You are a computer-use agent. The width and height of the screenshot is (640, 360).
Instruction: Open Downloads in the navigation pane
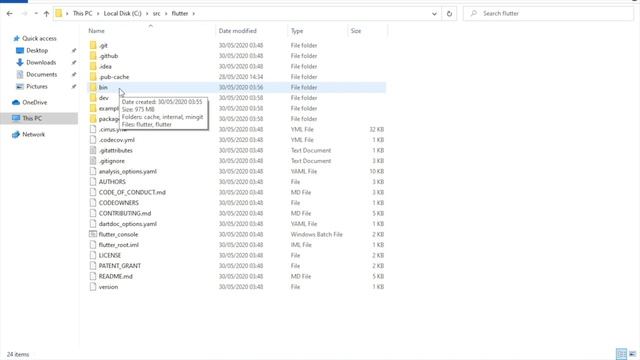click(41, 62)
